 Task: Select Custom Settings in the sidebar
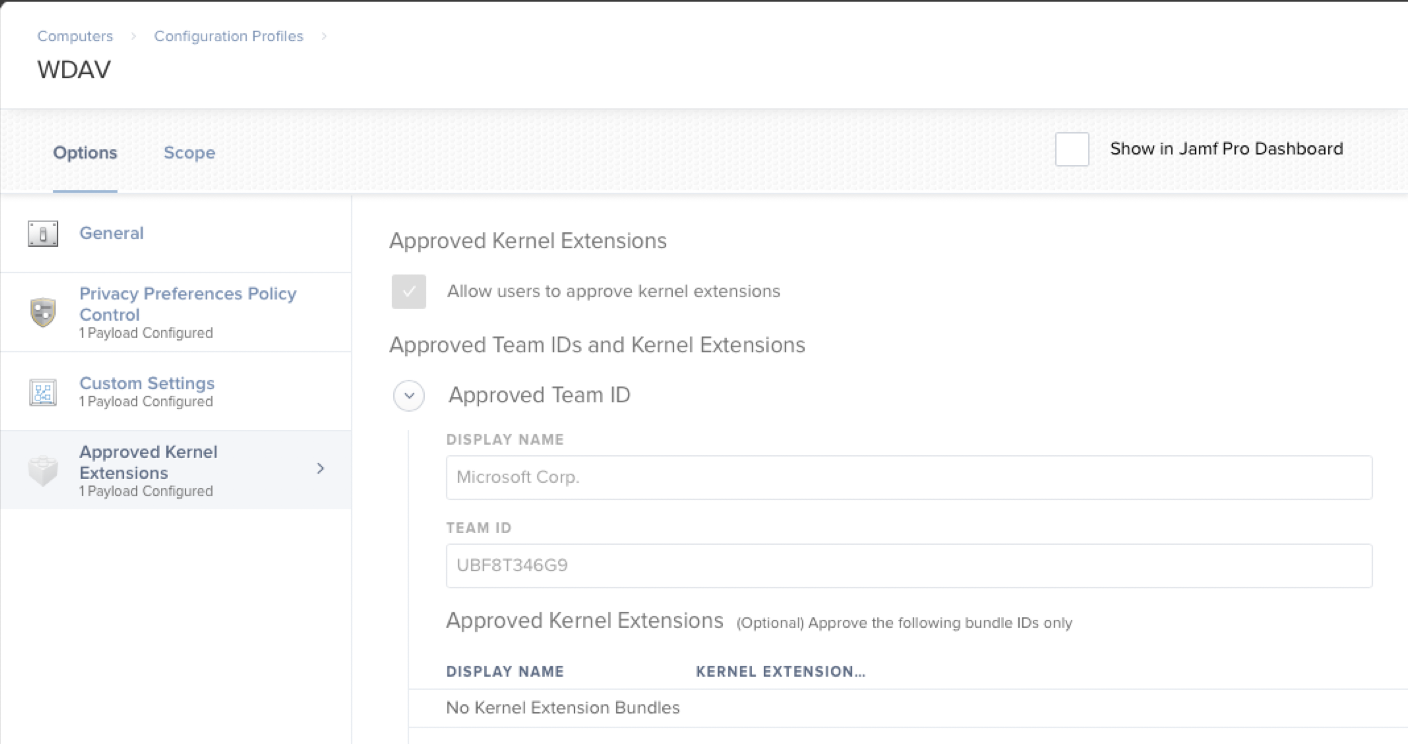coord(147,384)
